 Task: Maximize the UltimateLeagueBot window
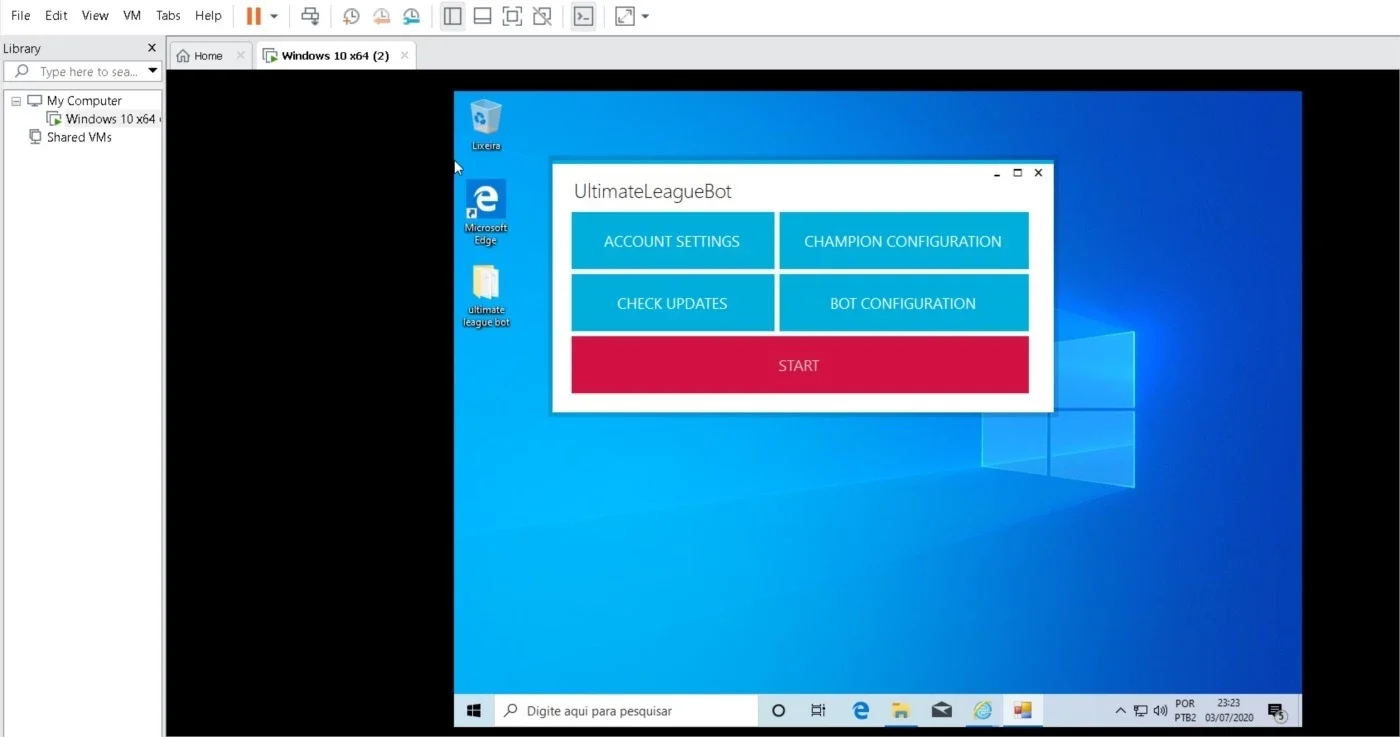[x=1018, y=173]
